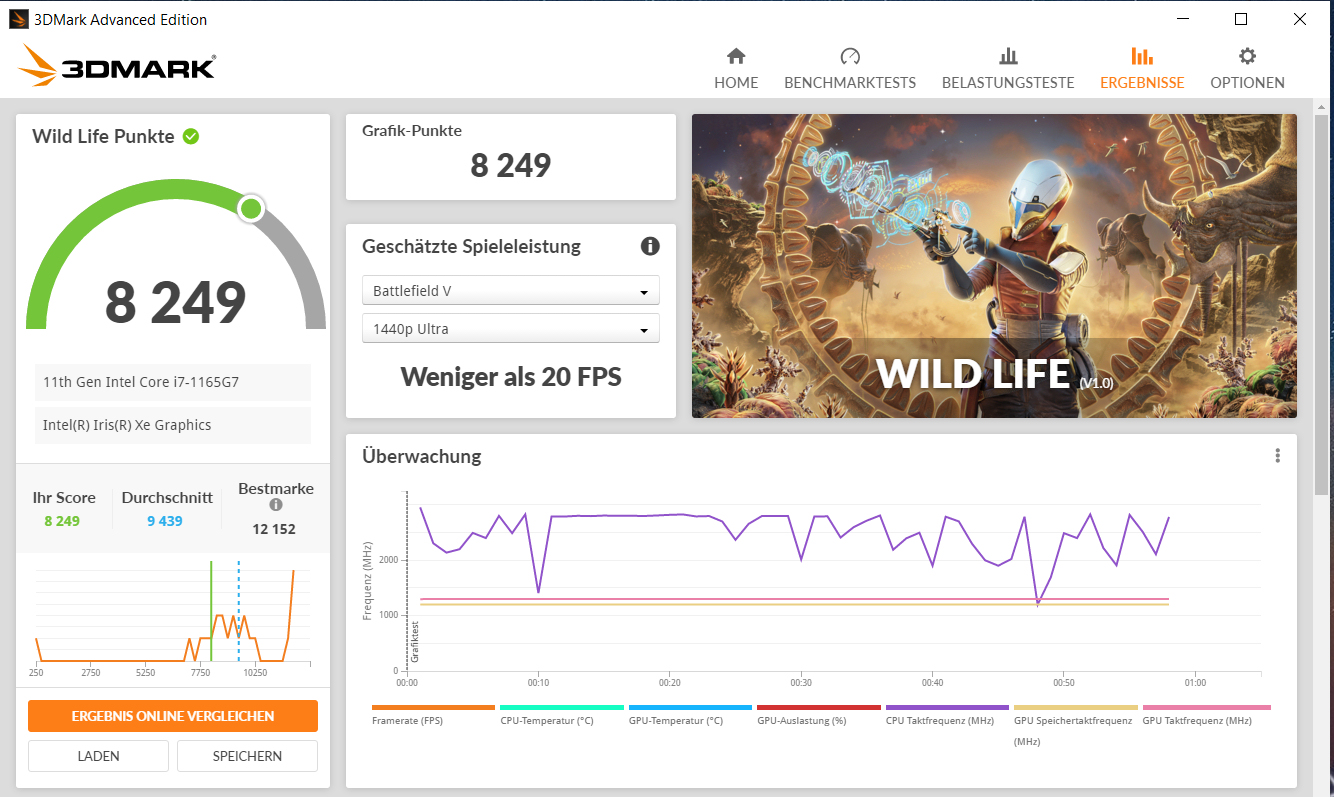The height and width of the screenshot is (797, 1334).
Task: Click the SPEICHERN button
Action: point(247,756)
